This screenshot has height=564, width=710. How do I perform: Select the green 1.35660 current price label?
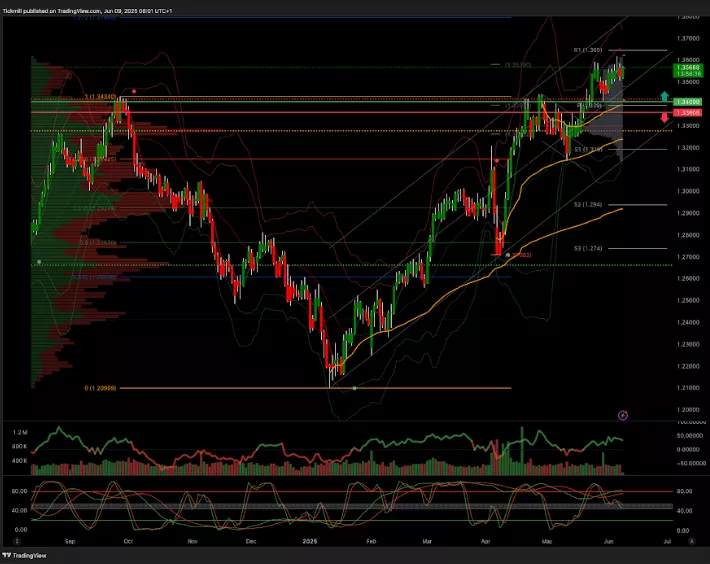point(687,69)
